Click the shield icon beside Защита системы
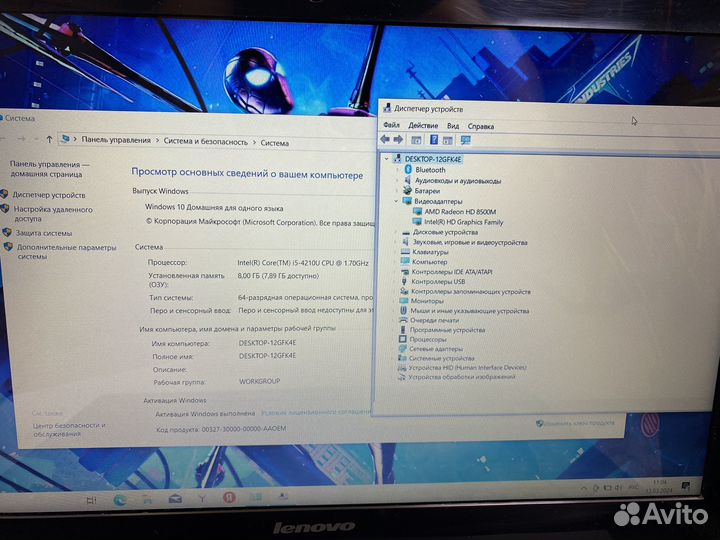Viewport: 720px width, 540px height. pyautogui.click(x=7, y=232)
